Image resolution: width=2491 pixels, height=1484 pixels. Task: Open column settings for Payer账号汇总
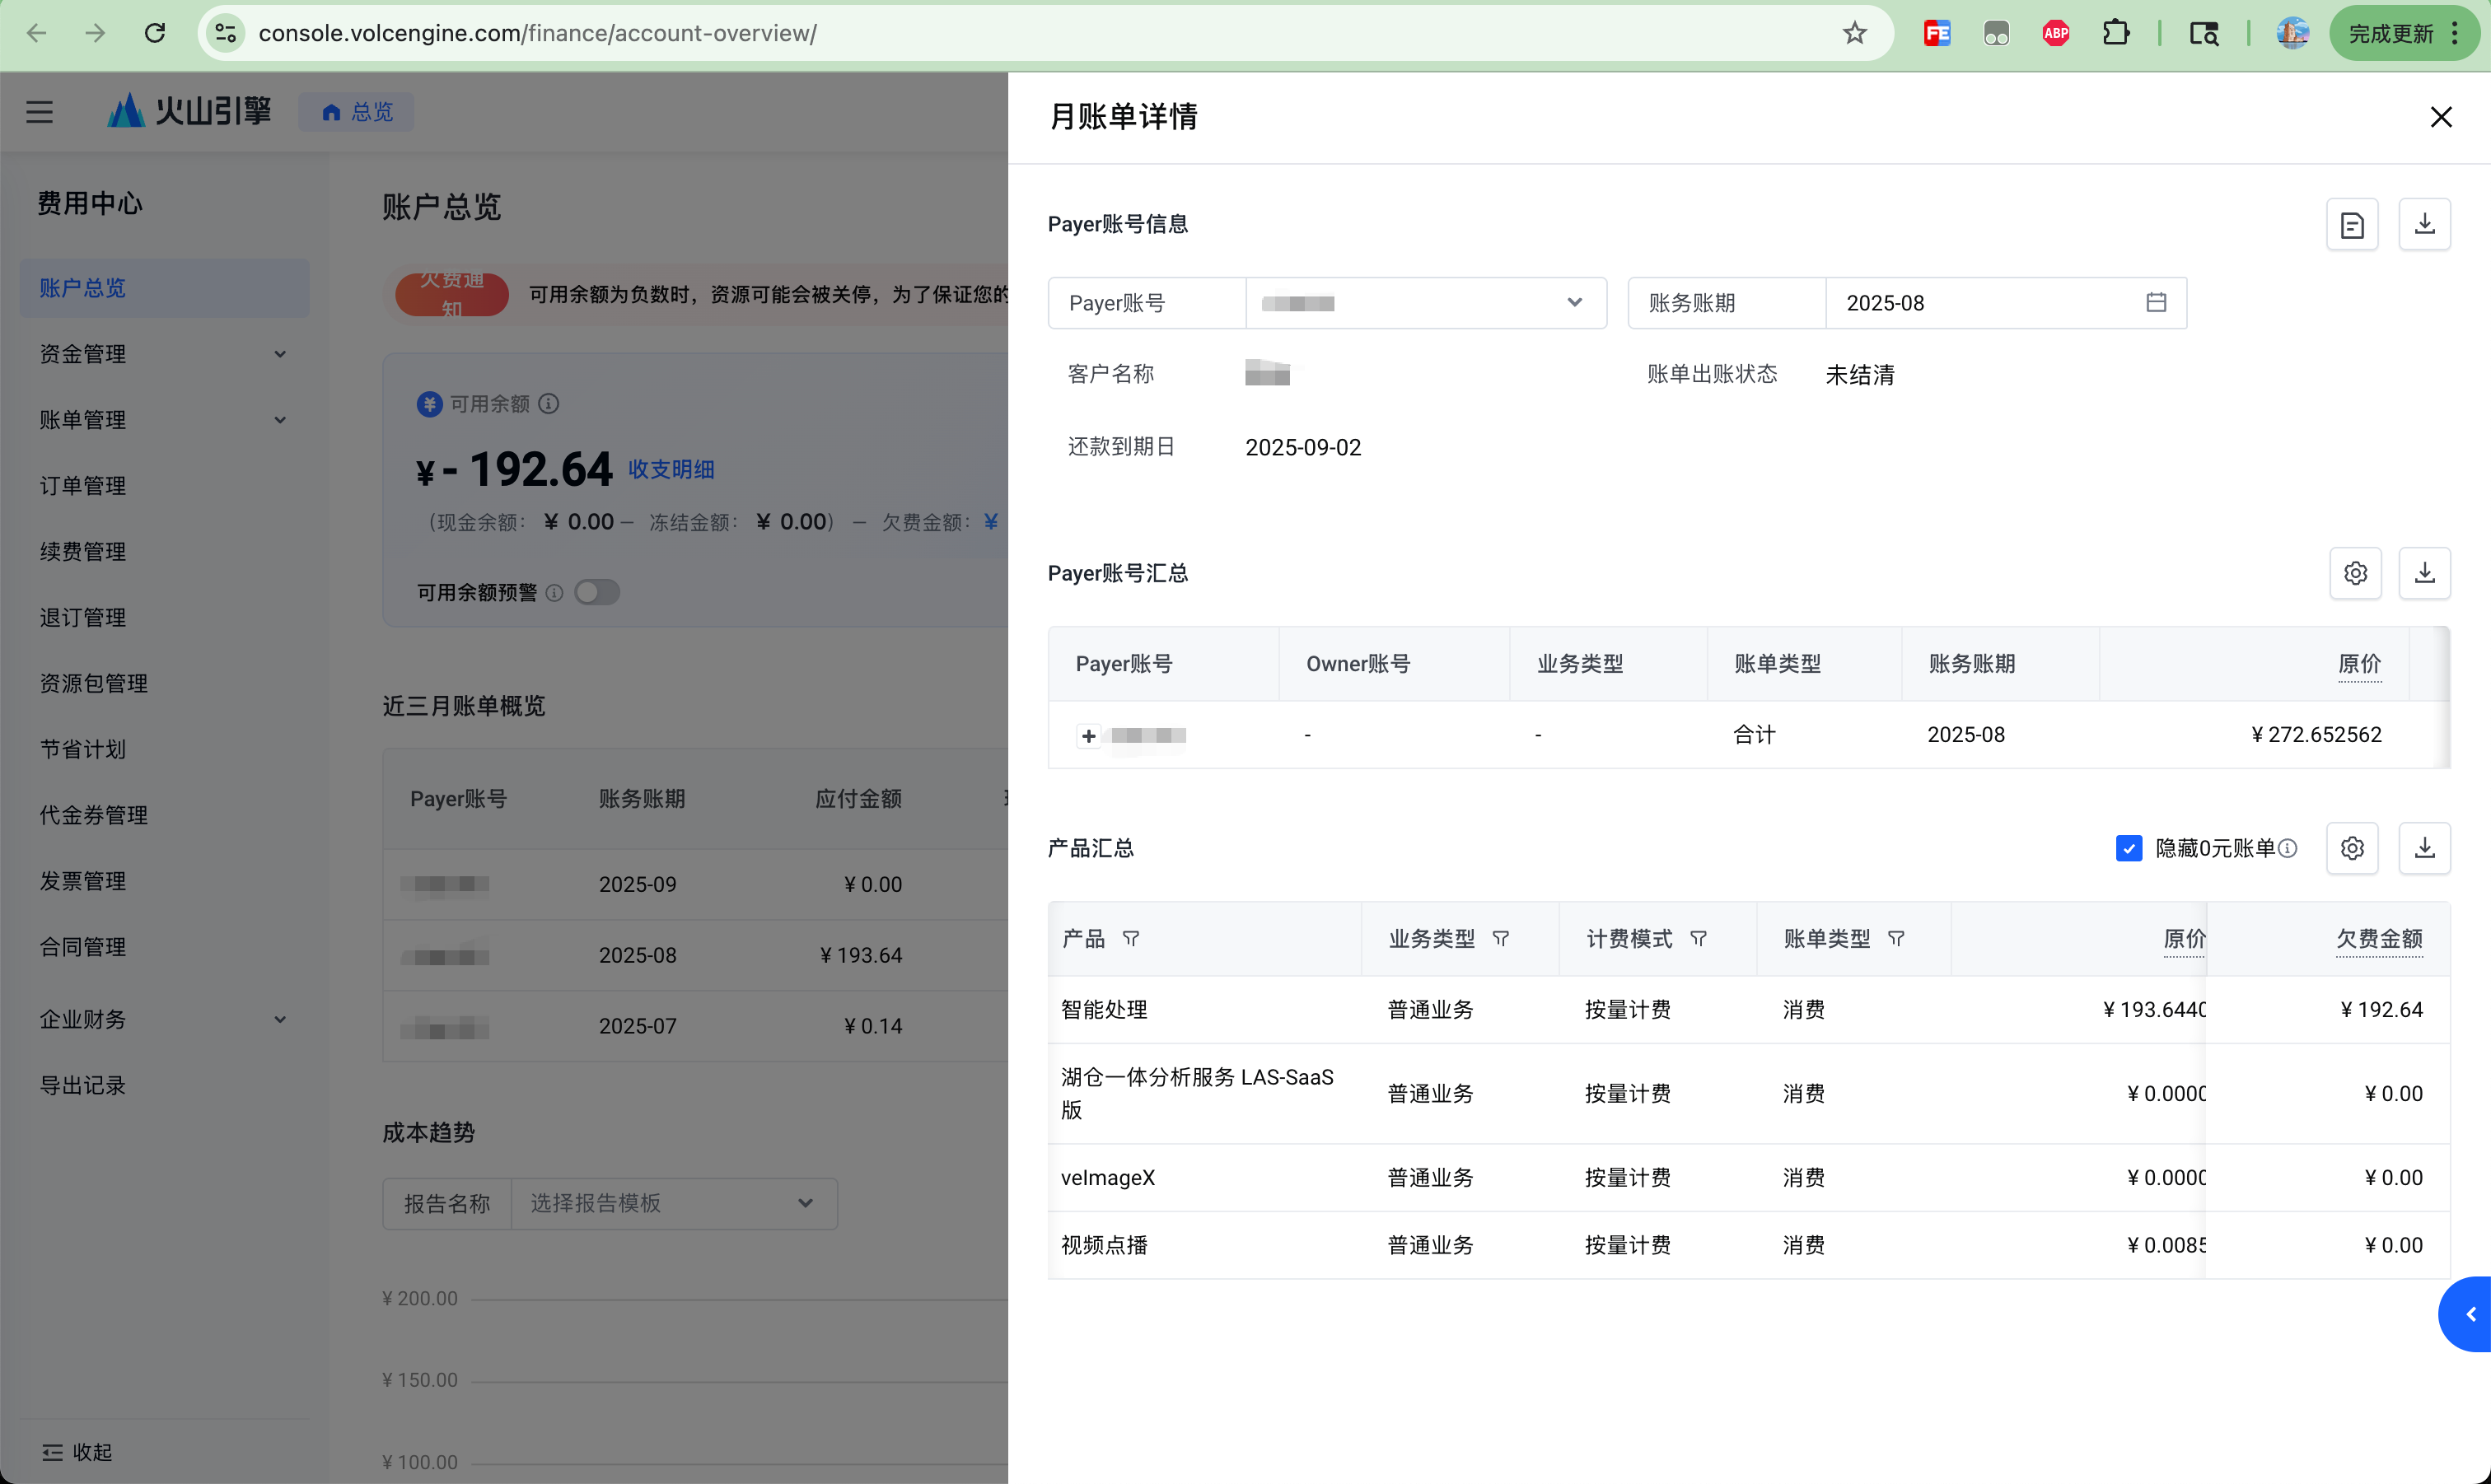2355,573
